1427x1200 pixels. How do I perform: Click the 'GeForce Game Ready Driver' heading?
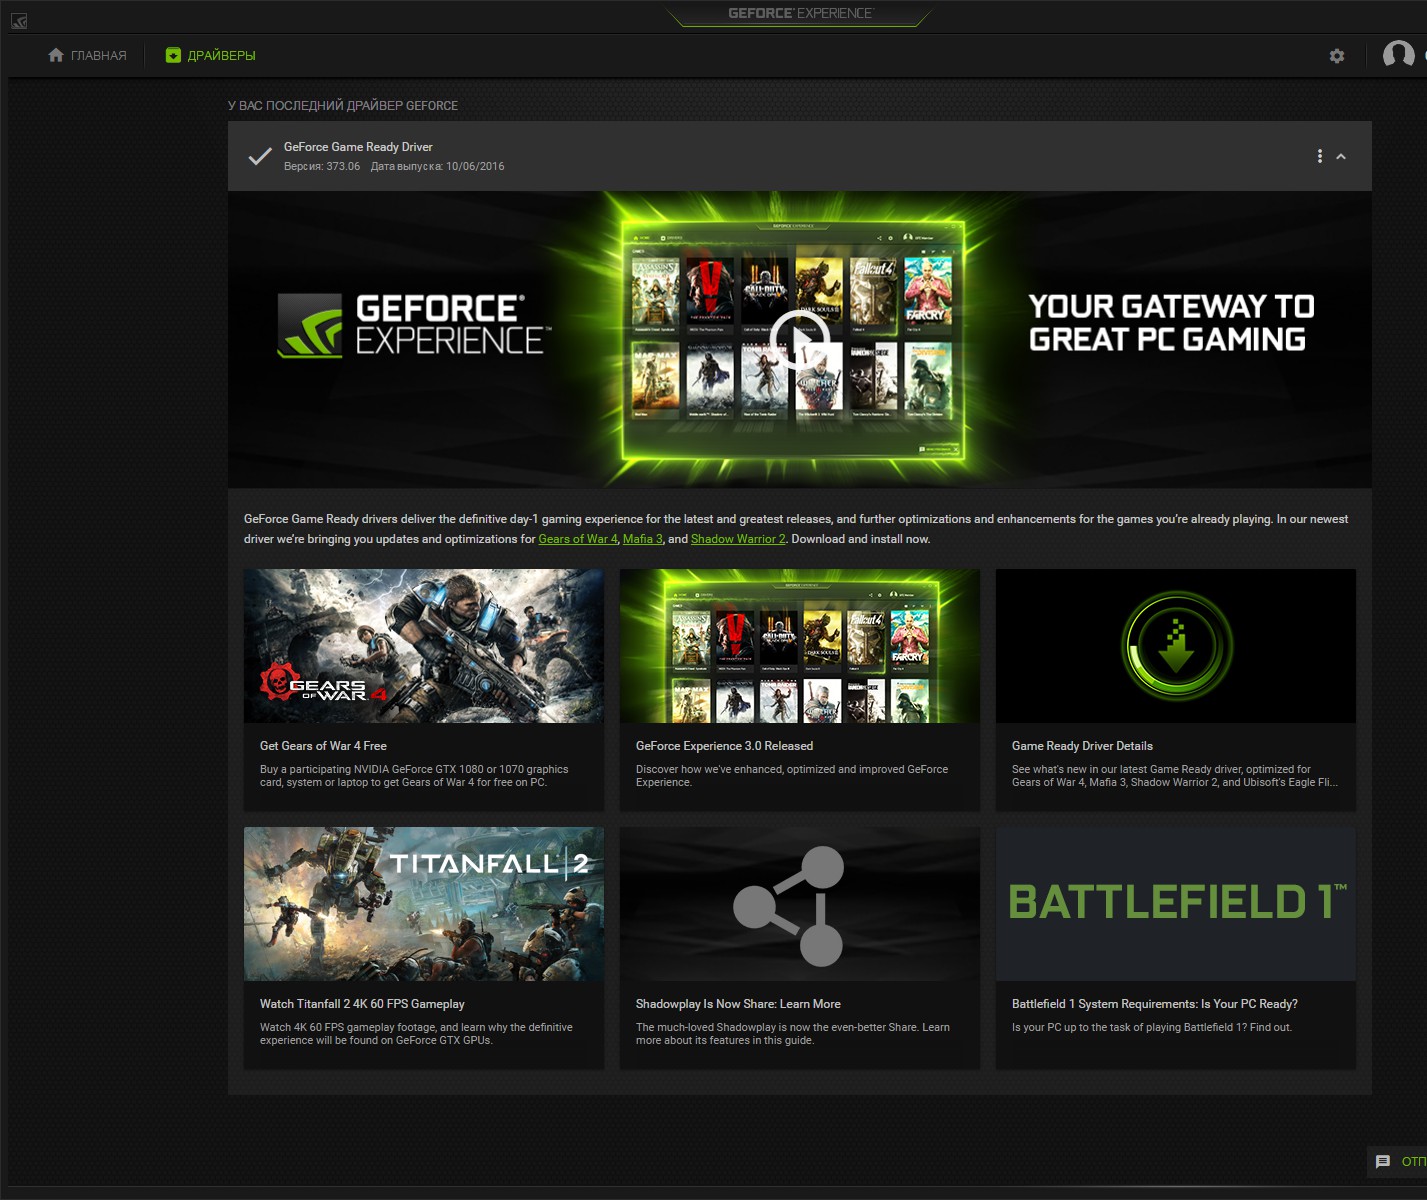358,147
